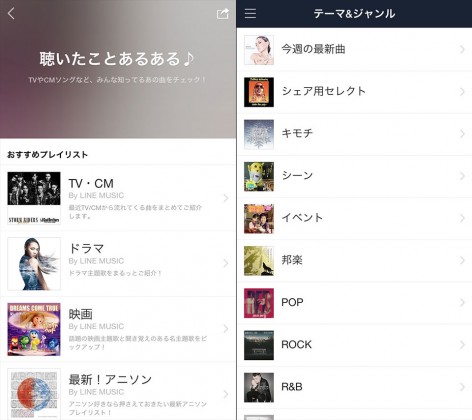Viewport: 472px width, 420px height.
Task: Tap the 映画 playlist title
Action: point(80,314)
